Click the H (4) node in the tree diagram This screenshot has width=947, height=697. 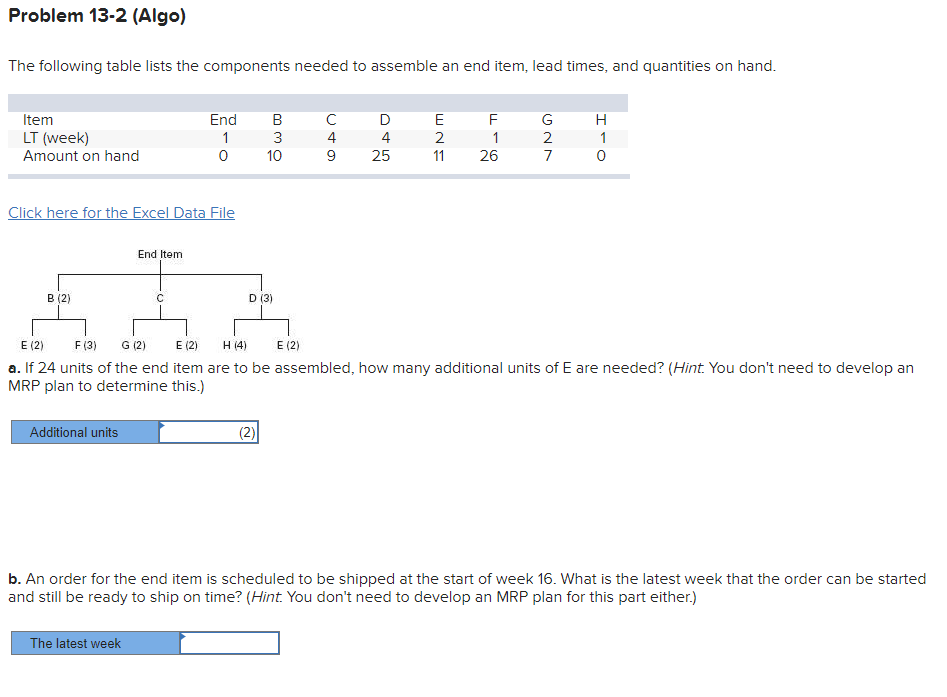(235, 344)
